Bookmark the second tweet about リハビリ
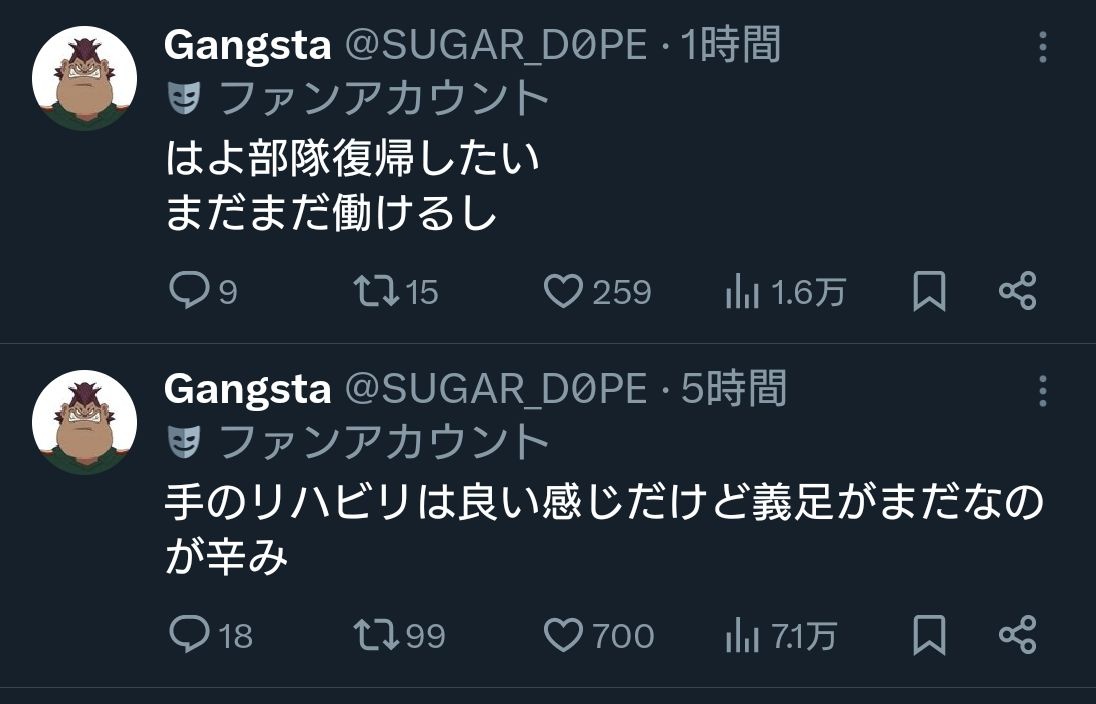Image resolution: width=1096 pixels, height=704 pixels. [x=929, y=636]
